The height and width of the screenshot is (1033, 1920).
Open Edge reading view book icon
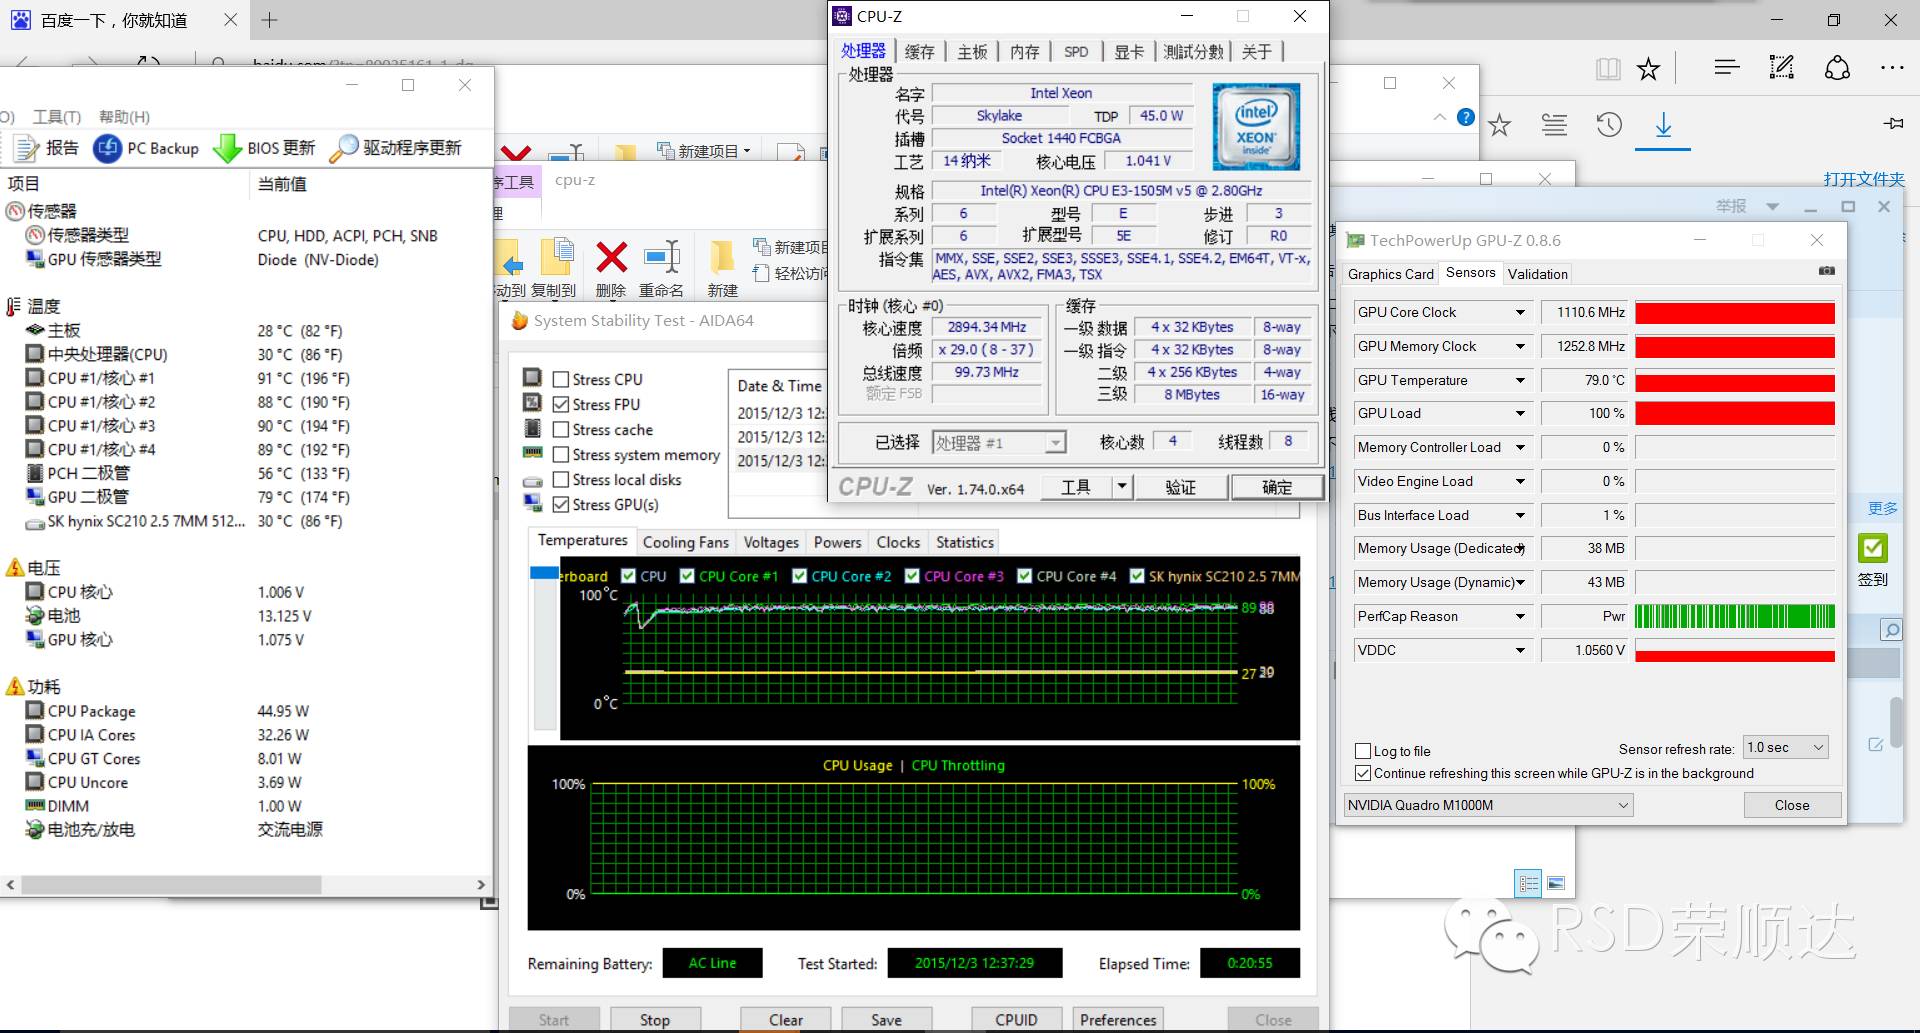[1608, 68]
